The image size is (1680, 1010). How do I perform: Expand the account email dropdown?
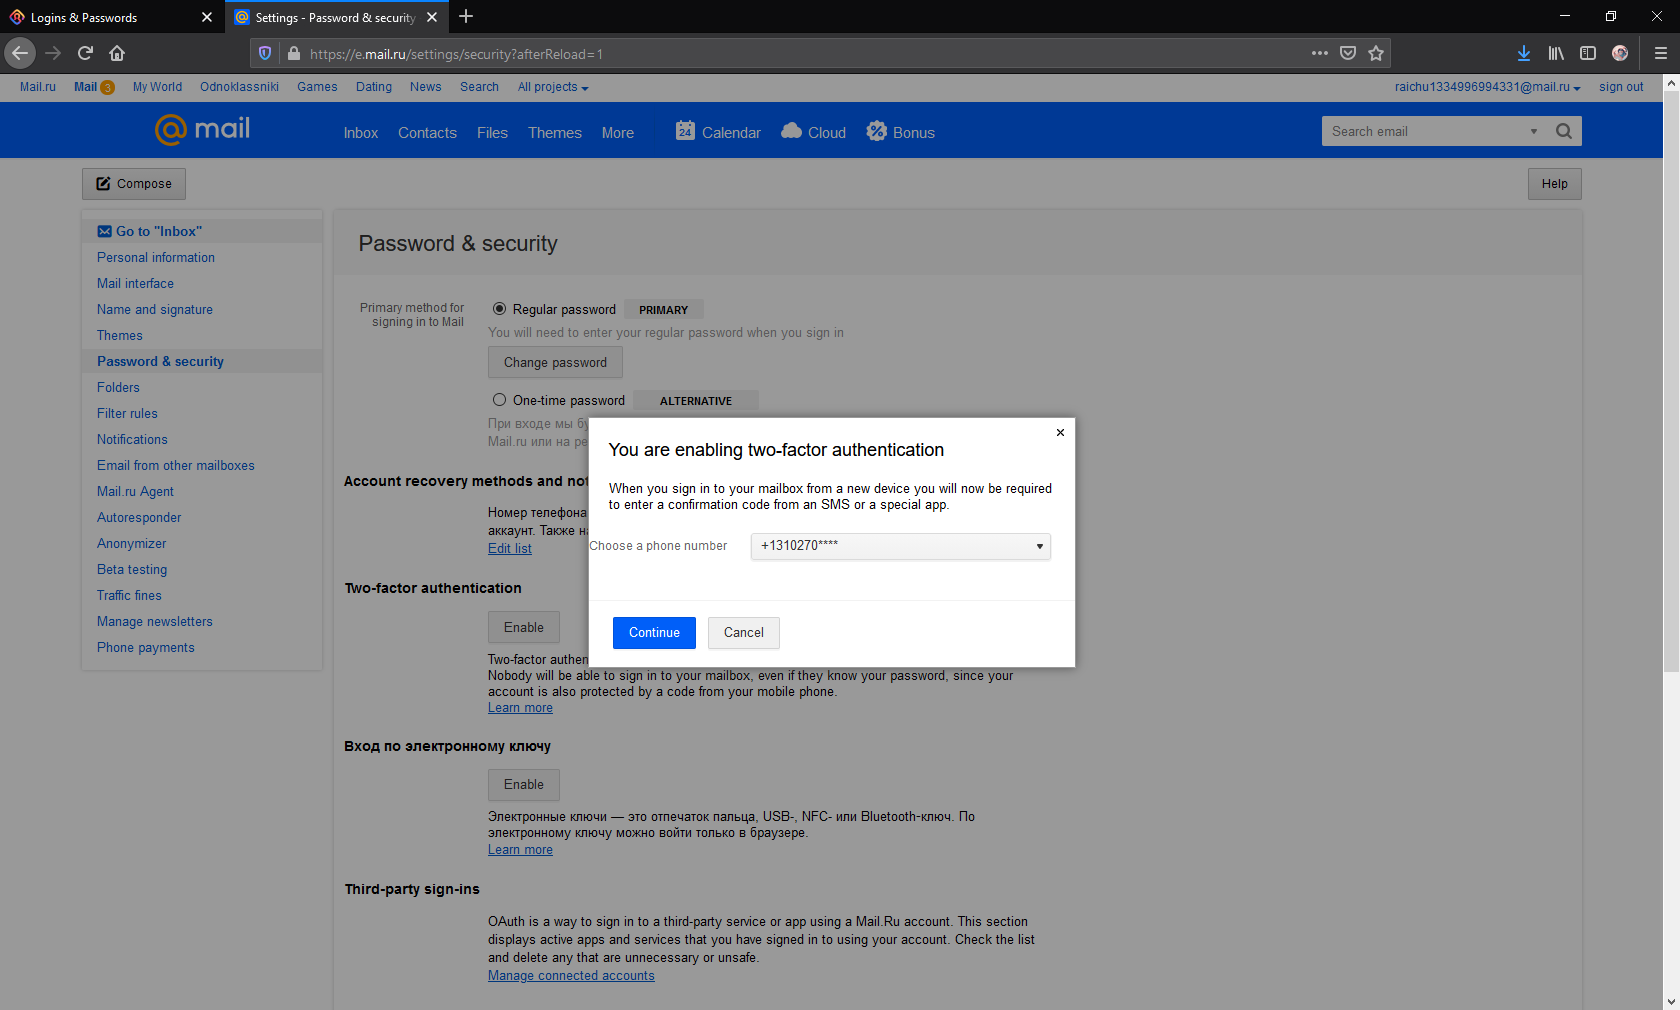click(1487, 87)
